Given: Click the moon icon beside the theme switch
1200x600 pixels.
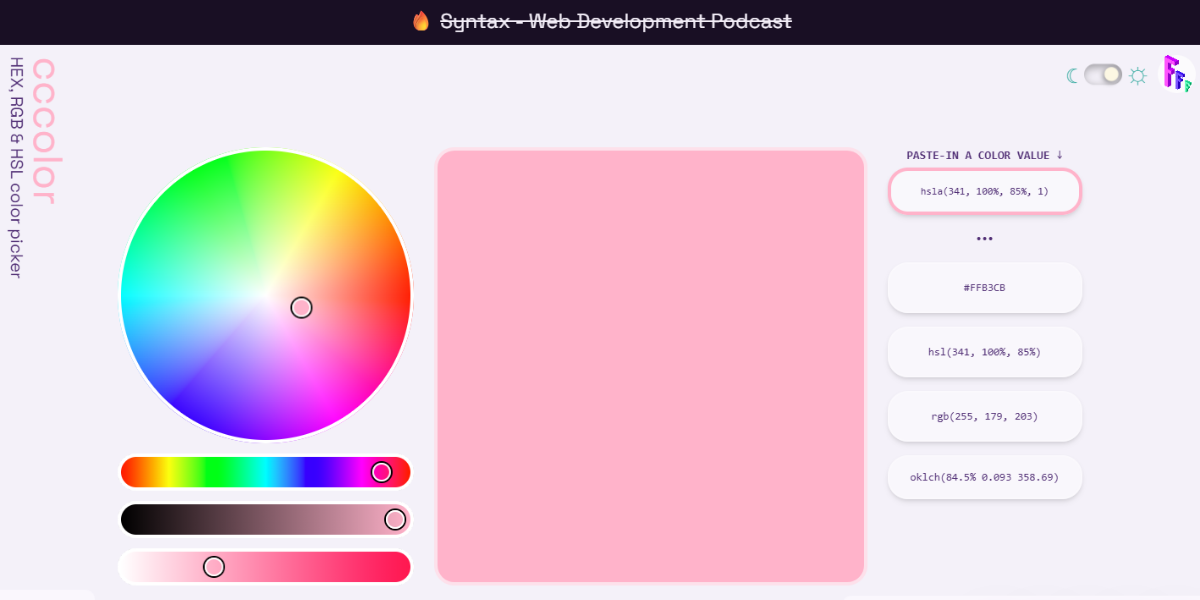Looking at the screenshot, I should point(1073,74).
